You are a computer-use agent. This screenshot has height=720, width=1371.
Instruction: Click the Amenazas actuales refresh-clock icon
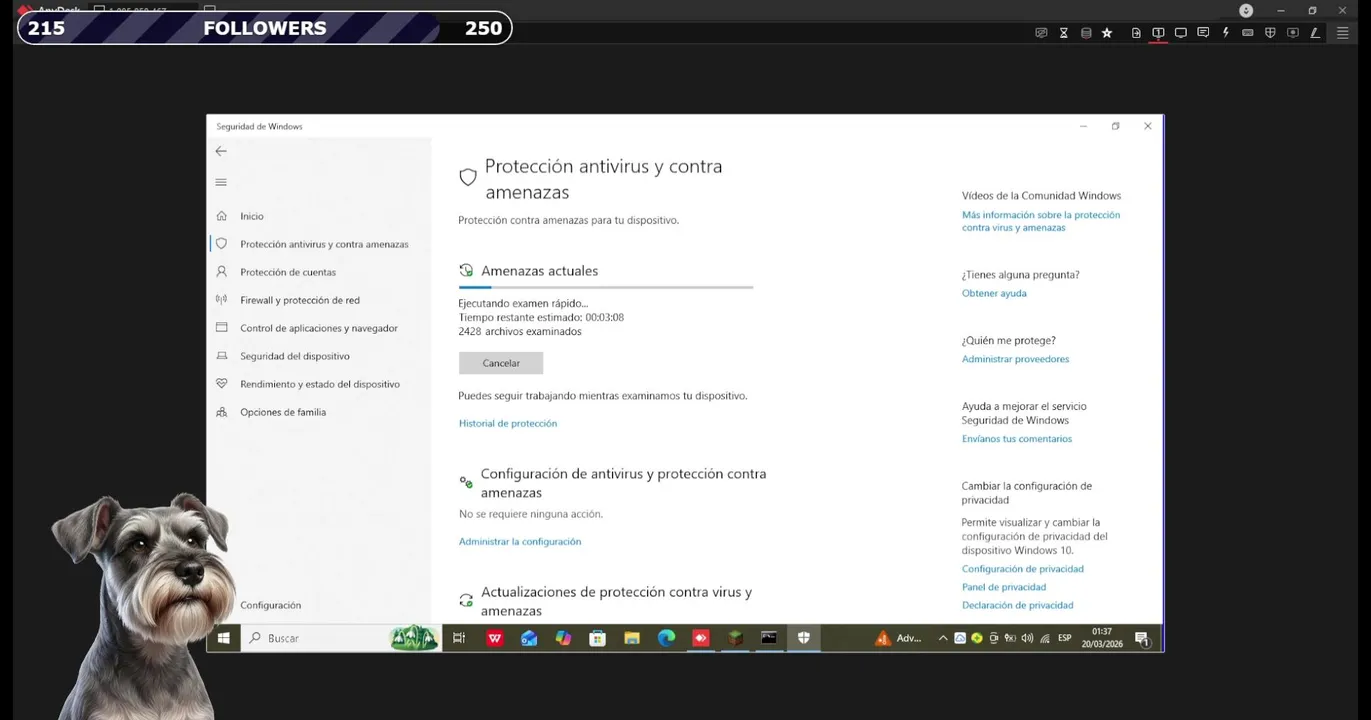coord(466,271)
